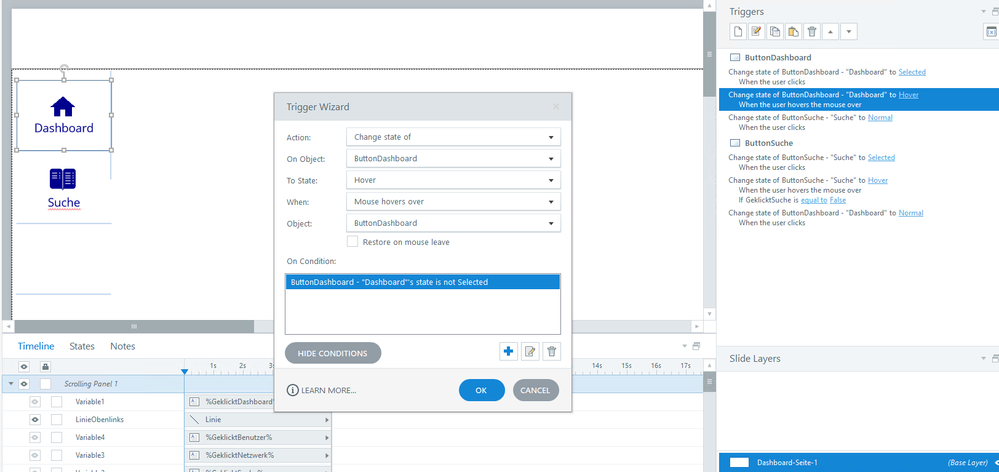
Task: Toggle show/hide all objects eye in timeline header
Action: 25,366
